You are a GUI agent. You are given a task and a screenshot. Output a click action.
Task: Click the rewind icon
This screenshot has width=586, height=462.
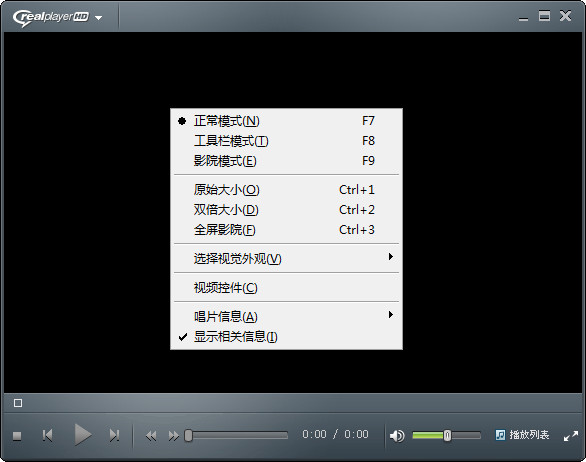click(x=151, y=436)
